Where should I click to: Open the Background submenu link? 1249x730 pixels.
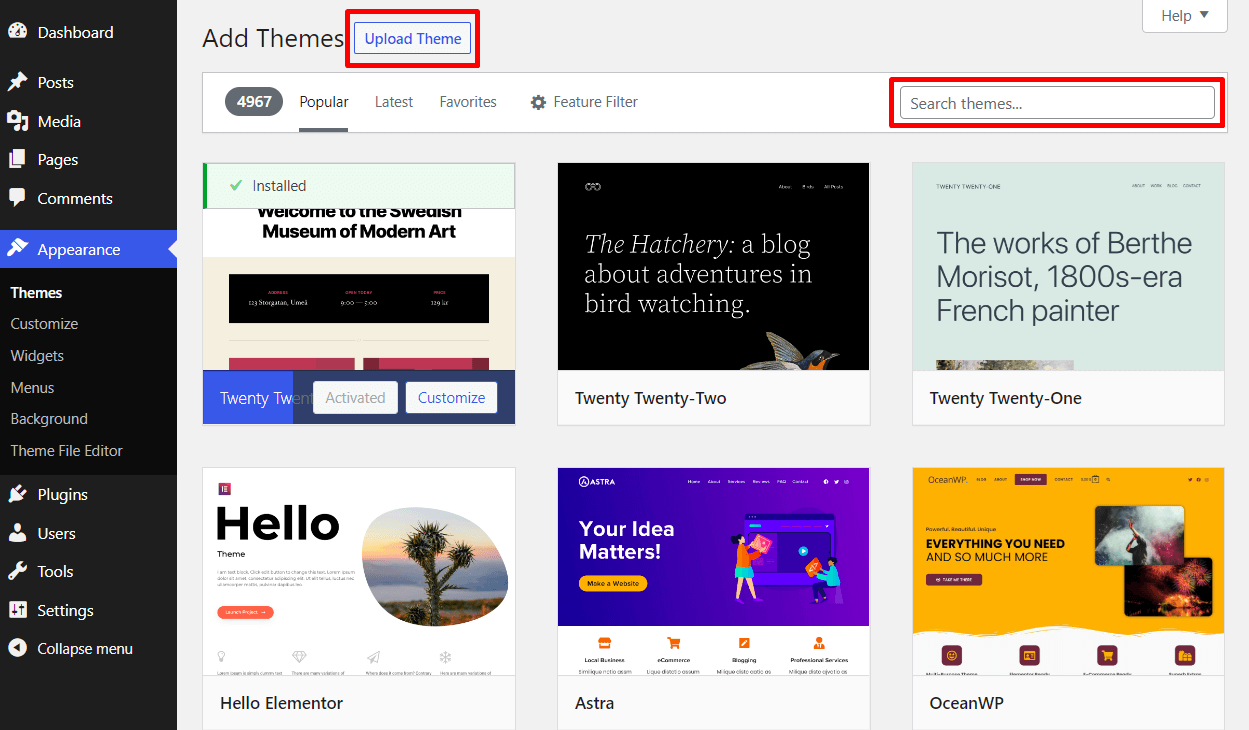[x=49, y=419]
